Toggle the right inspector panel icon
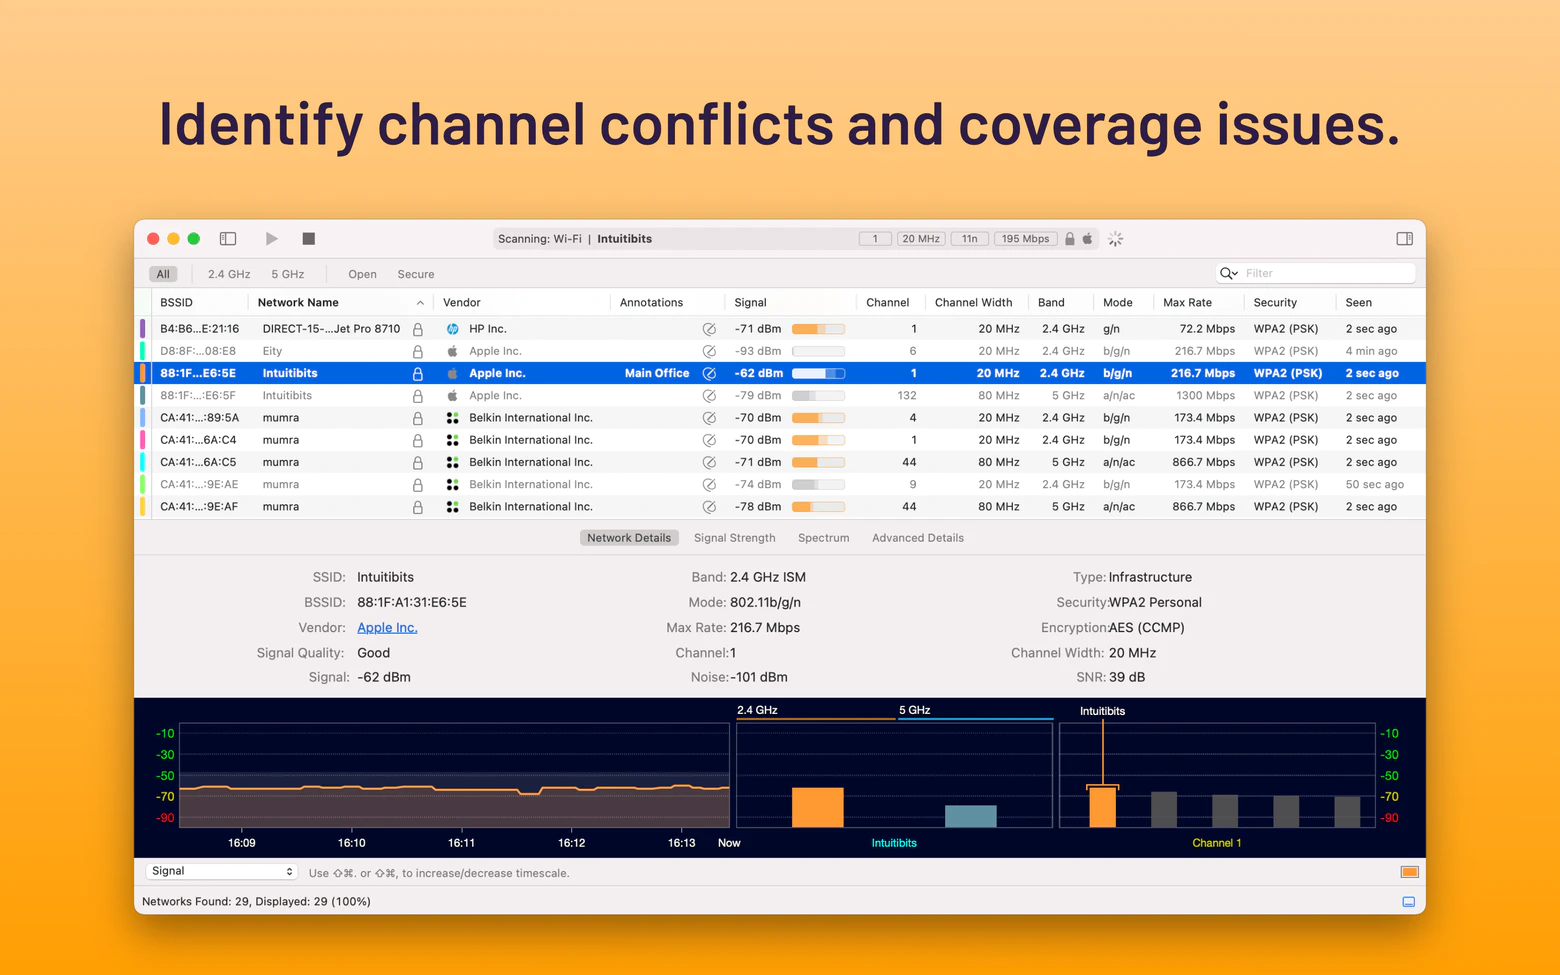 coord(1404,239)
